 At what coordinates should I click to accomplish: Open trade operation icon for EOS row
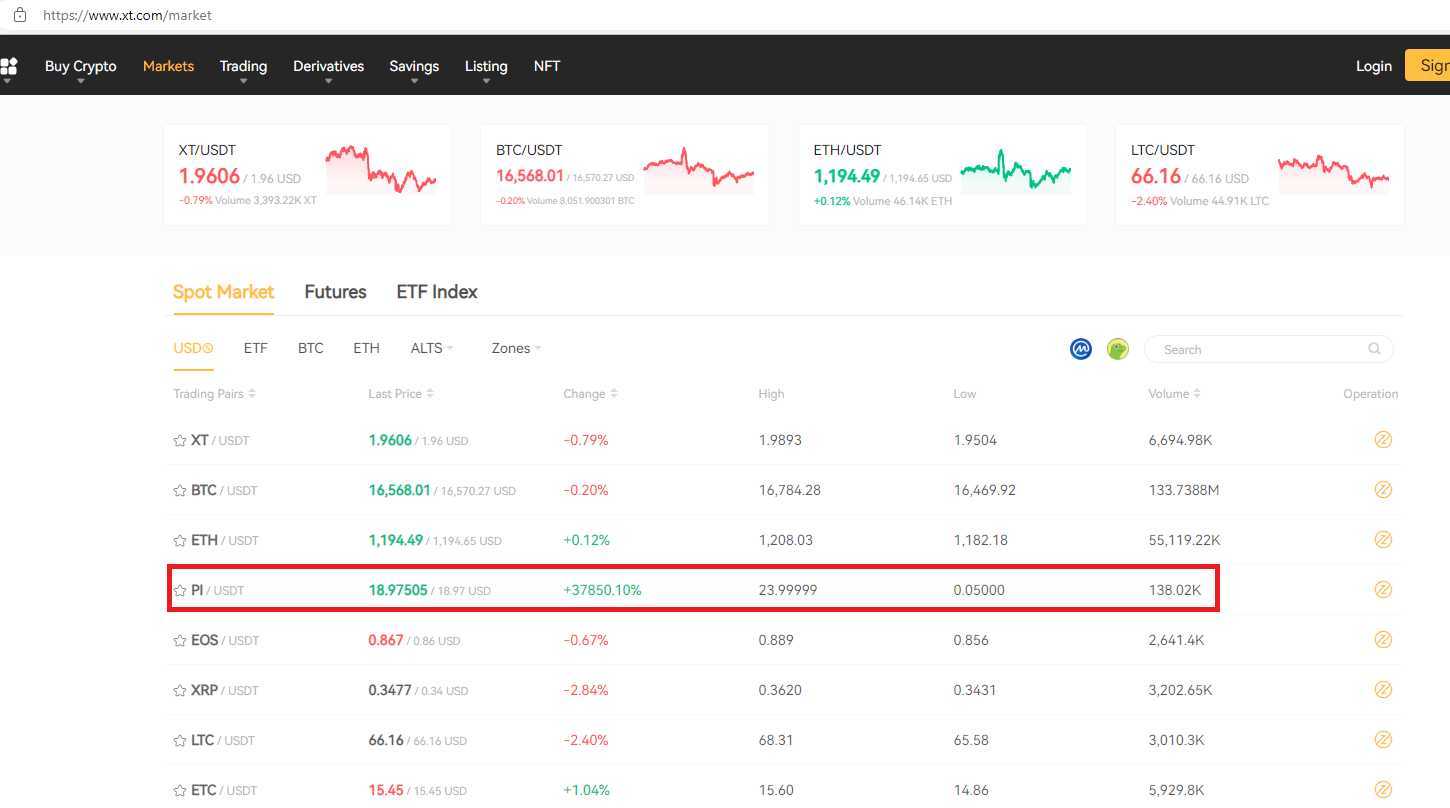(x=1383, y=639)
